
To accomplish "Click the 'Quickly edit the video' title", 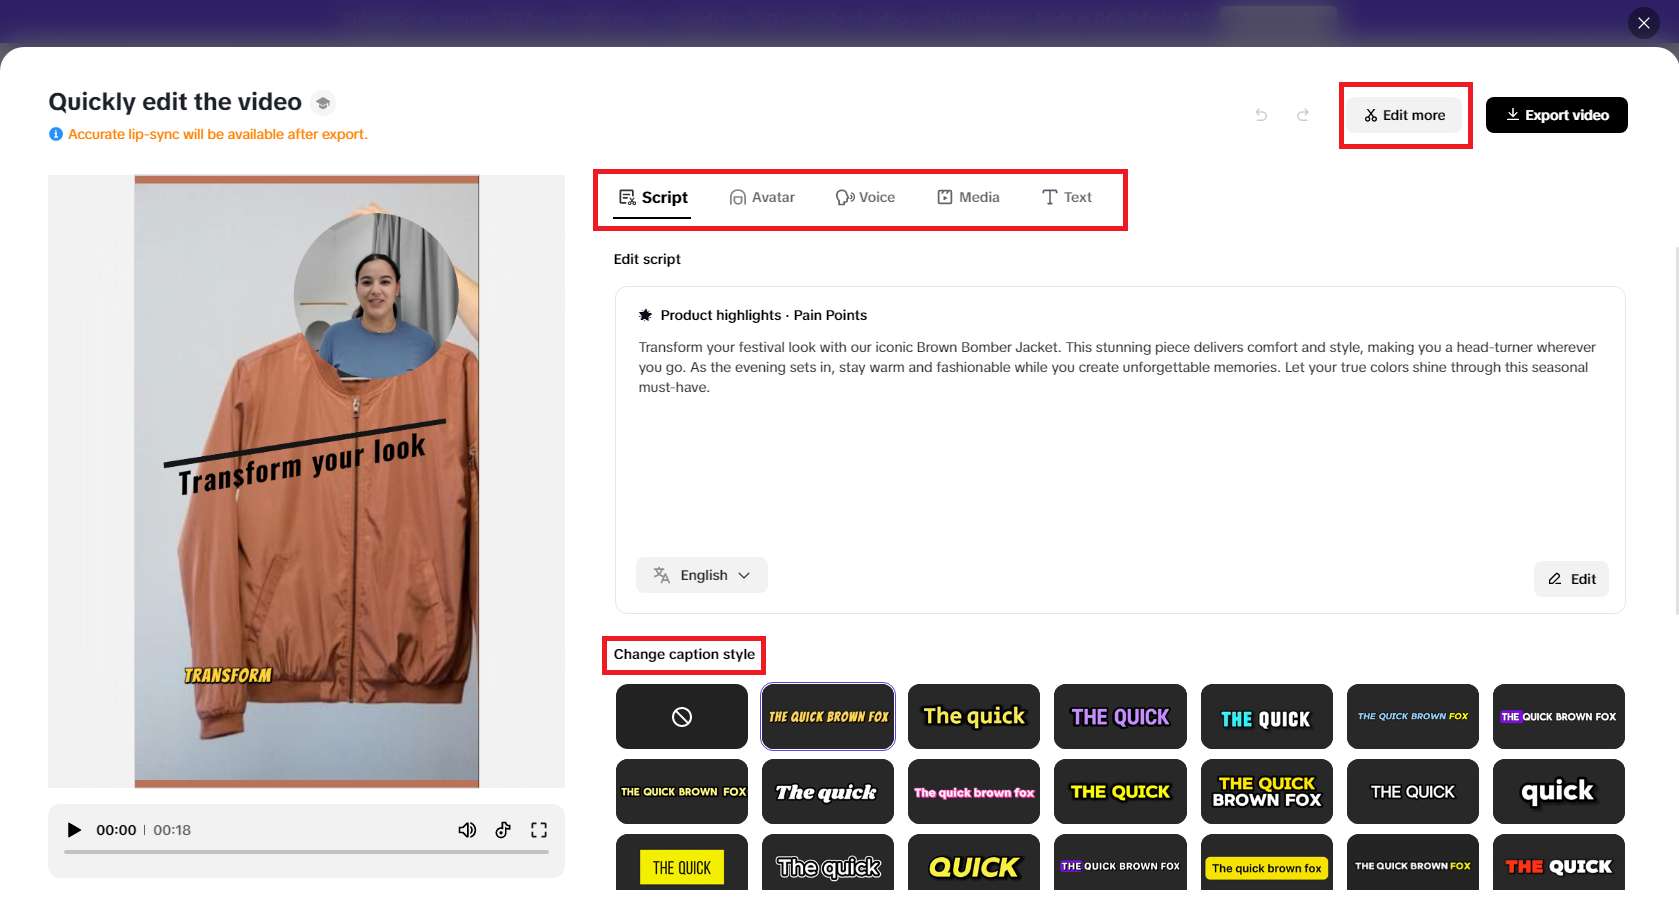I will [x=175, y=102].
